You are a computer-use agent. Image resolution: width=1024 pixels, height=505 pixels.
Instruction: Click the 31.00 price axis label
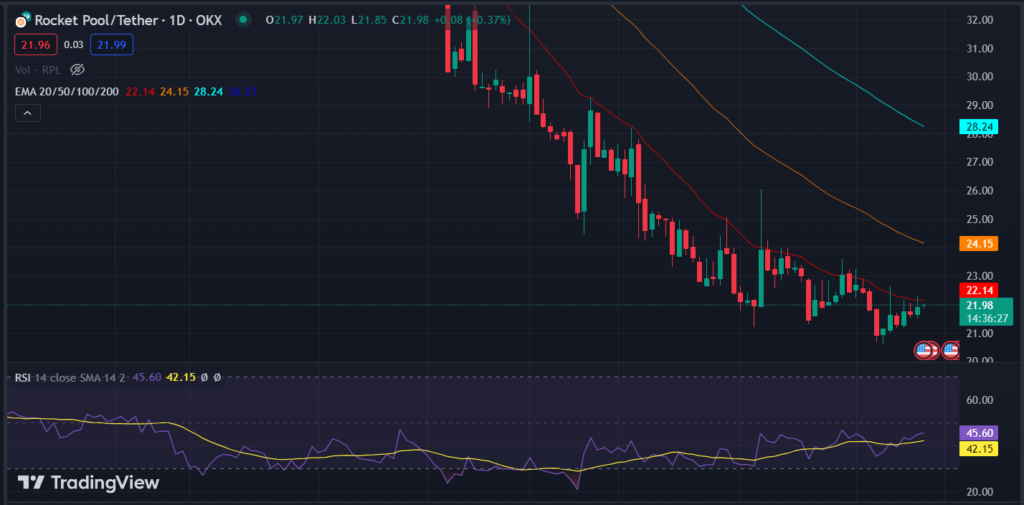(x=980, y=48)
